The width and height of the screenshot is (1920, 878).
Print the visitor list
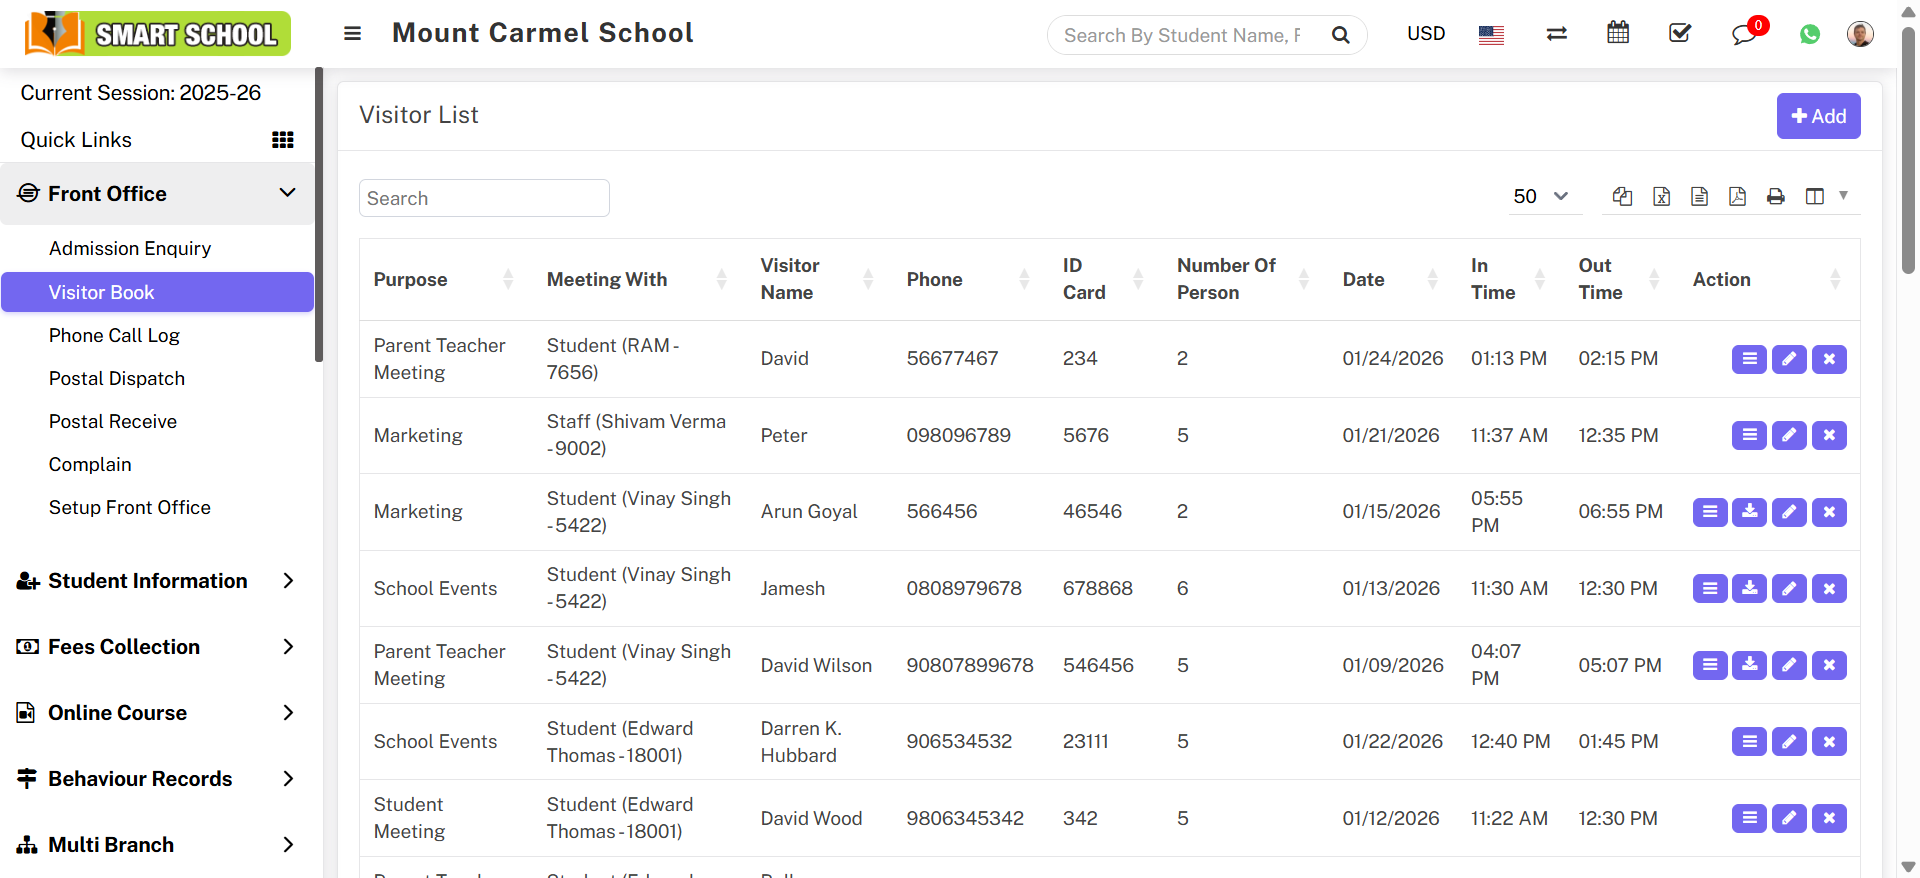tap(1775, 197)
